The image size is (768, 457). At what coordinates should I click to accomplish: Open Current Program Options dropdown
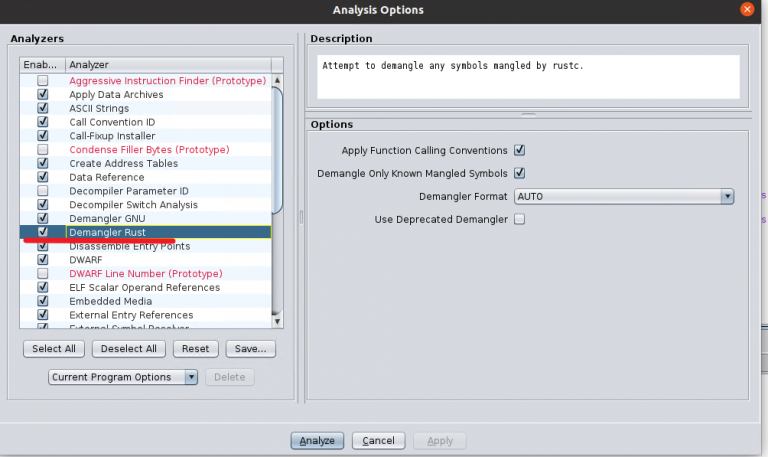pos(124,377)
